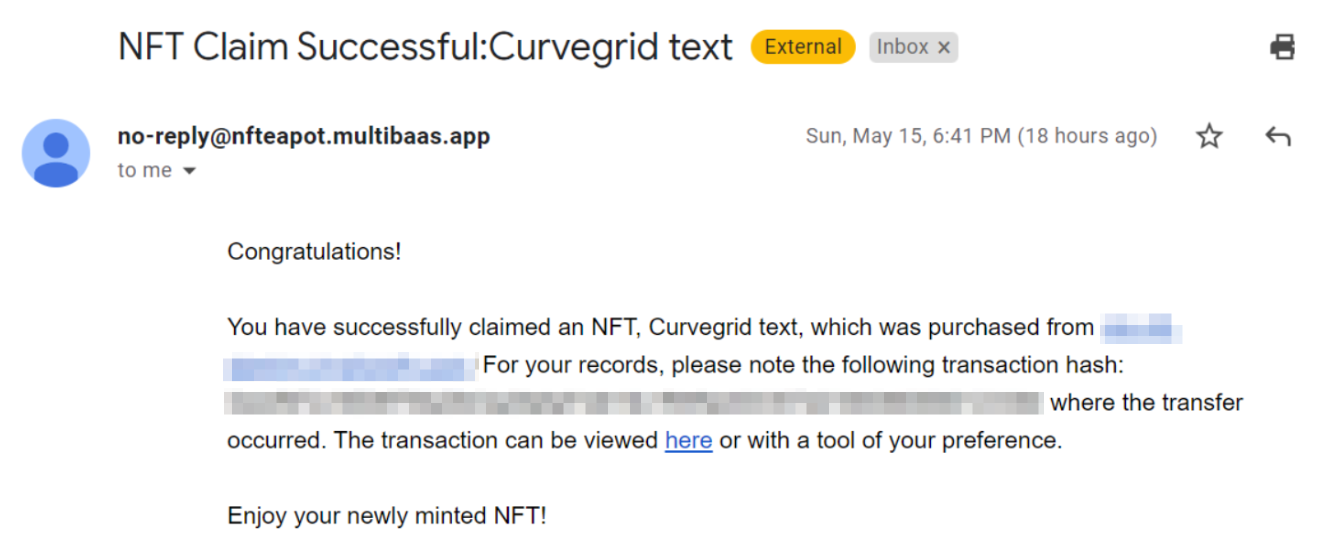The width and height of the screenshot is (1326, 560).
Task: Click the "where the transfer" text
Action: 1146,403
